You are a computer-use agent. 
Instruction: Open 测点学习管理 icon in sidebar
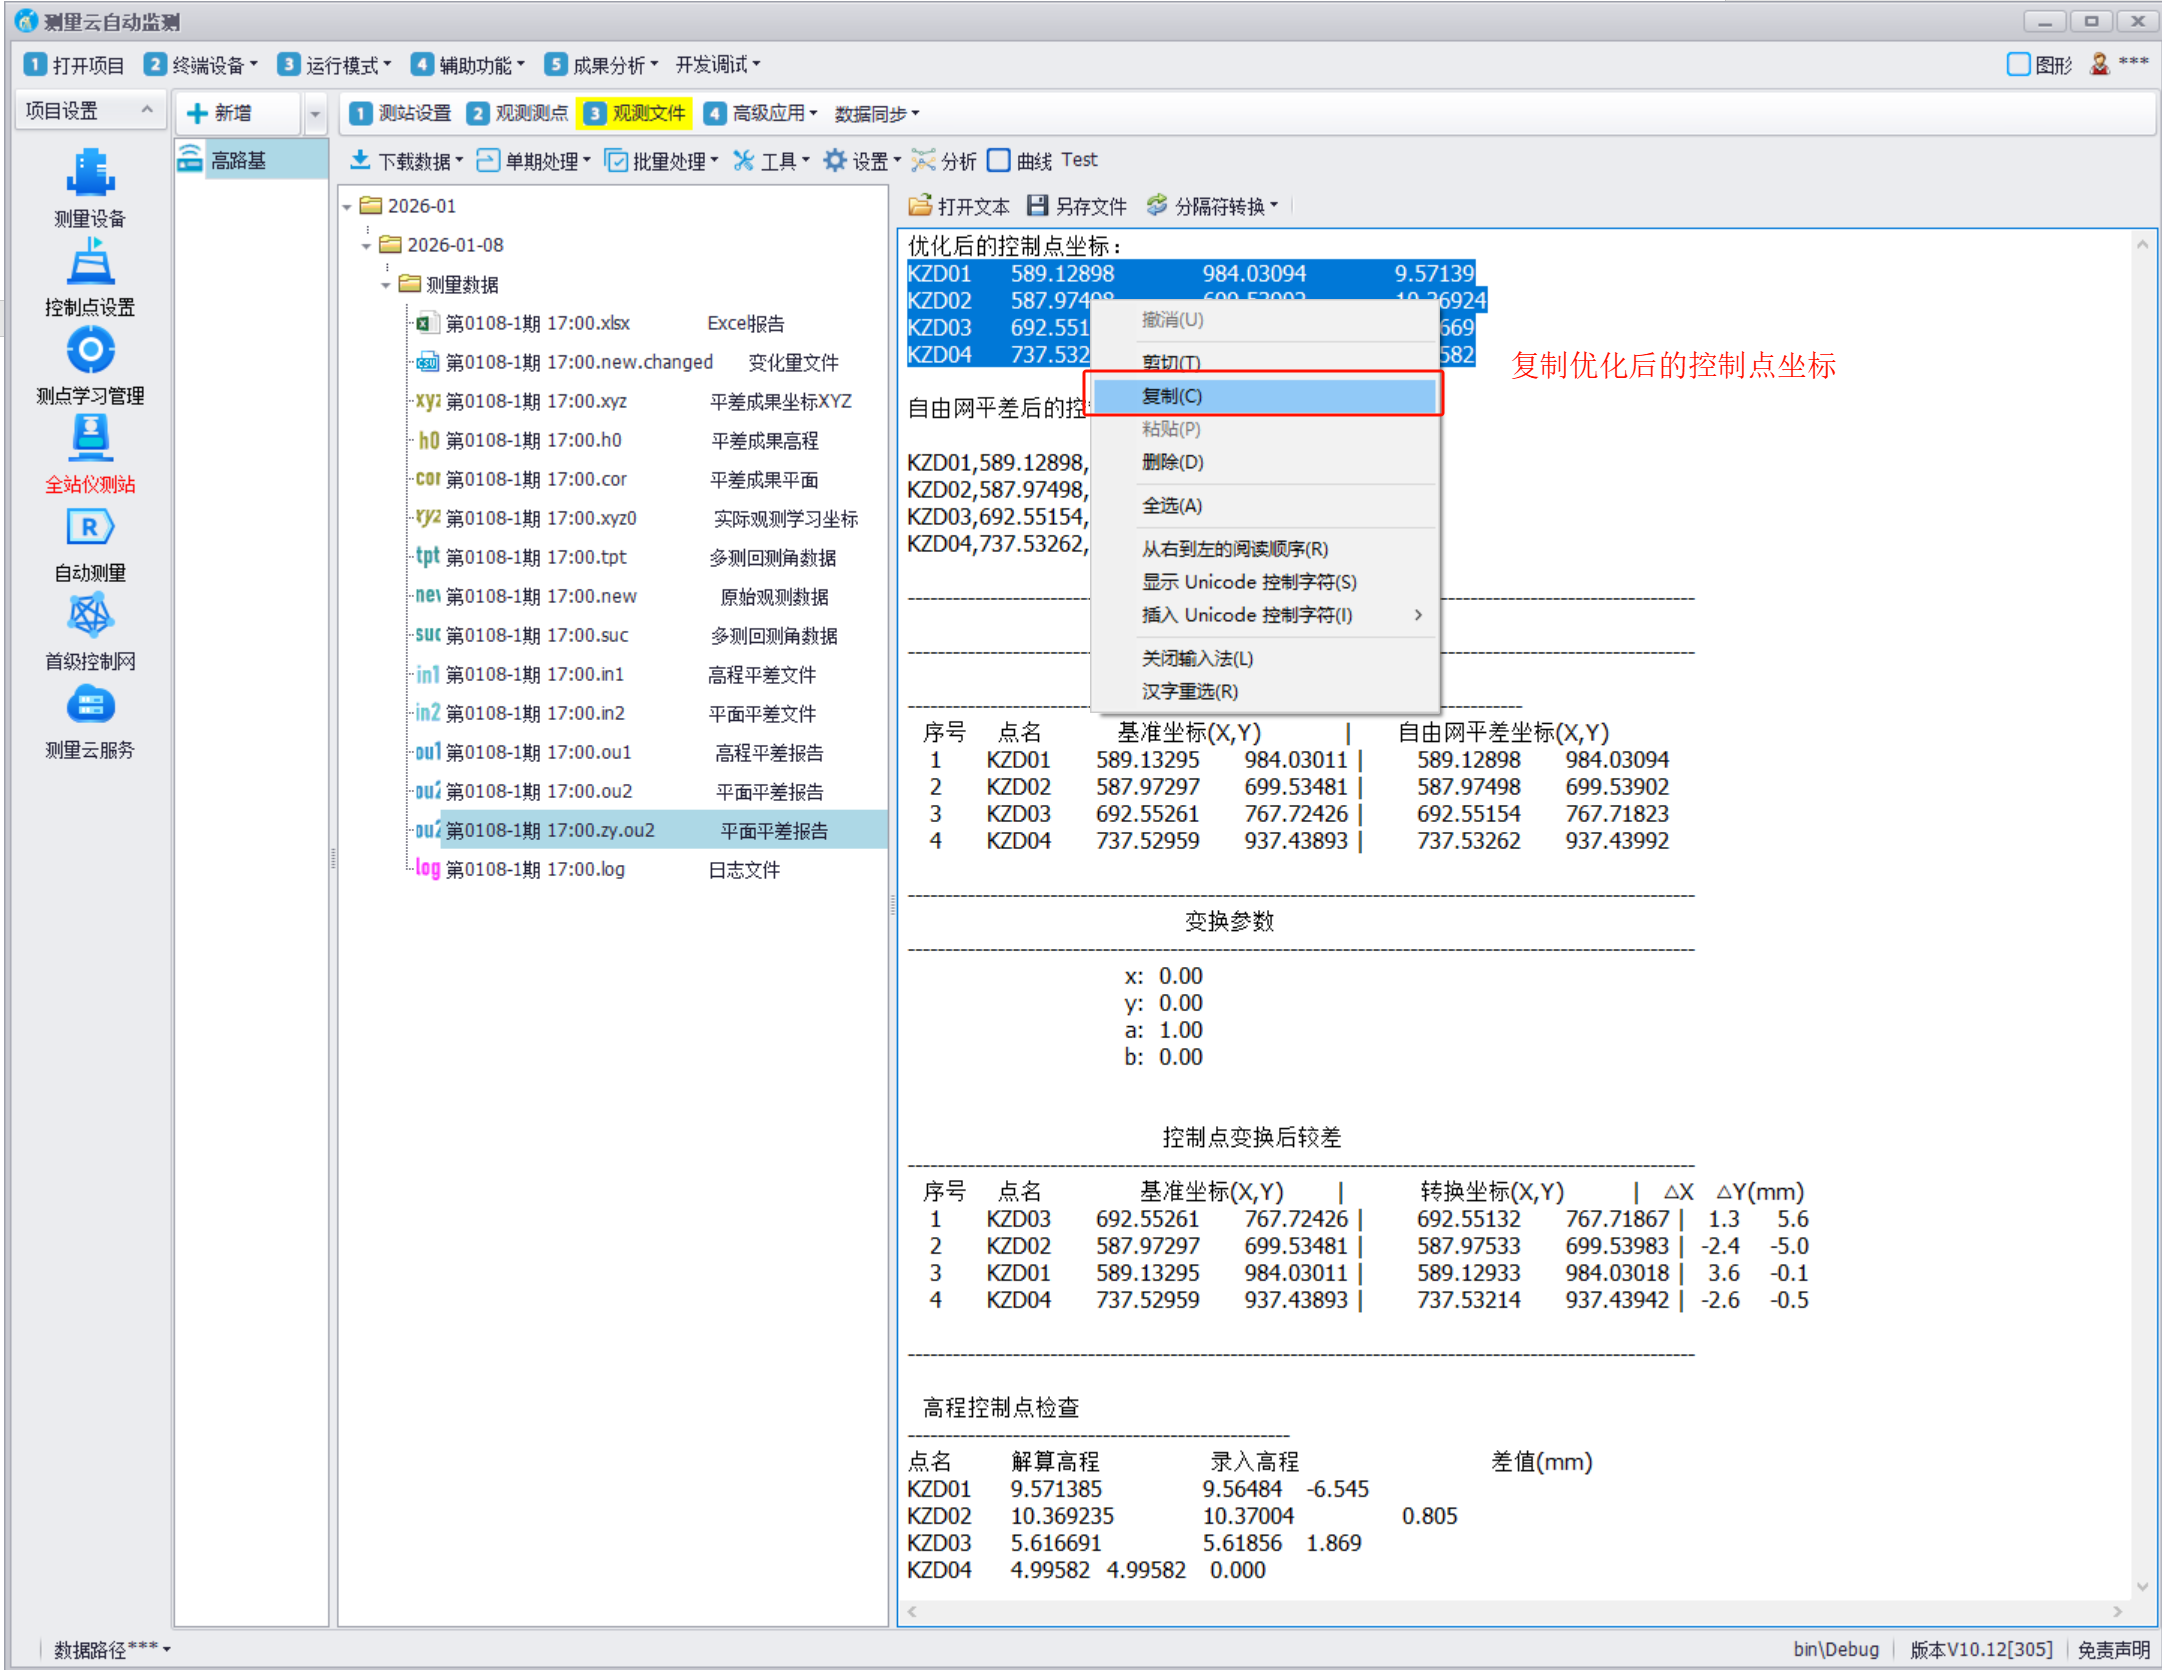coord(90,351)
